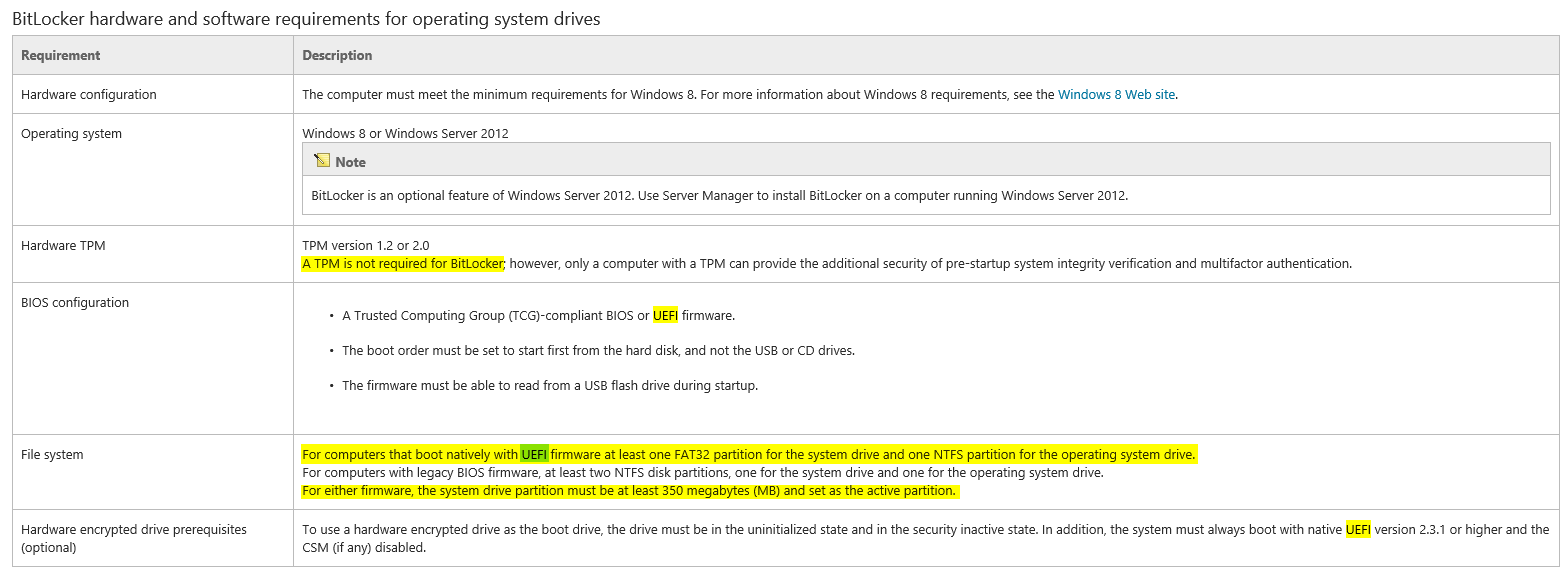
Task: Click the page heading about BitLocker requirements
Action: pyautogui.click(x=306, y=18)
